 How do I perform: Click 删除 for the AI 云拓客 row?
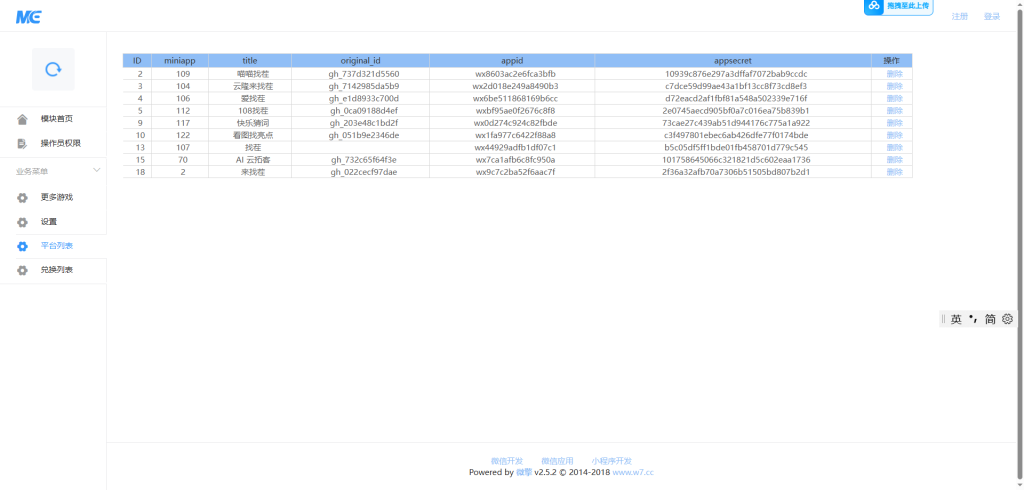tap(893, 160)
